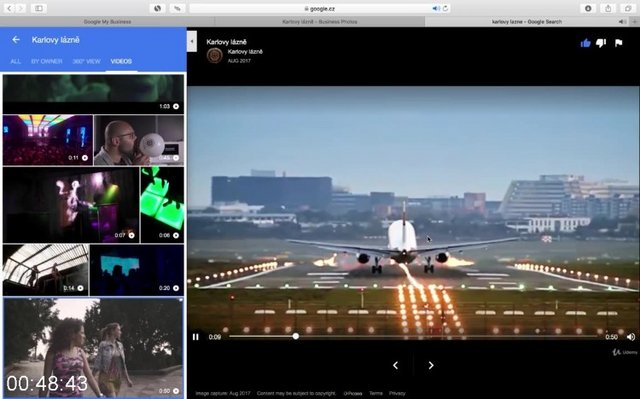
Task: Go to the next video with right chevron
Action: point(431,366)
